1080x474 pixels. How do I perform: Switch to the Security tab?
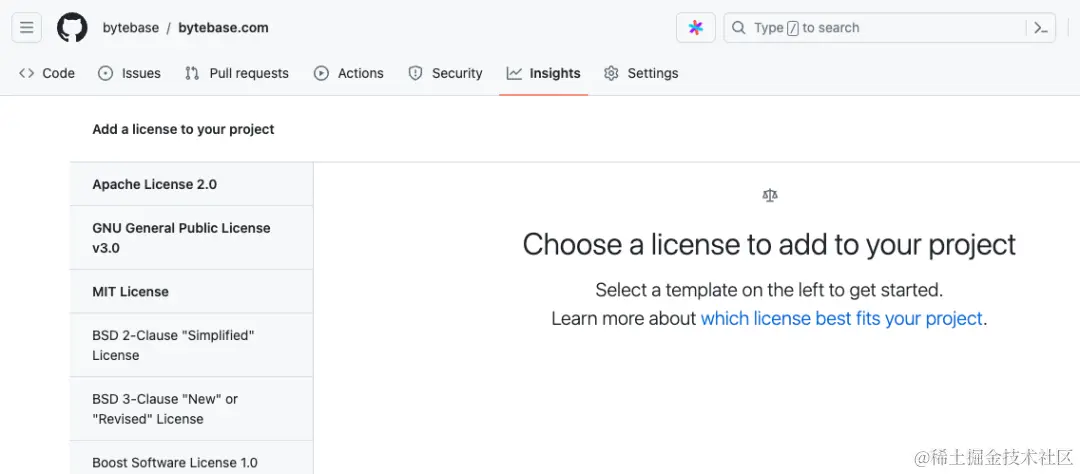point(445,73)
